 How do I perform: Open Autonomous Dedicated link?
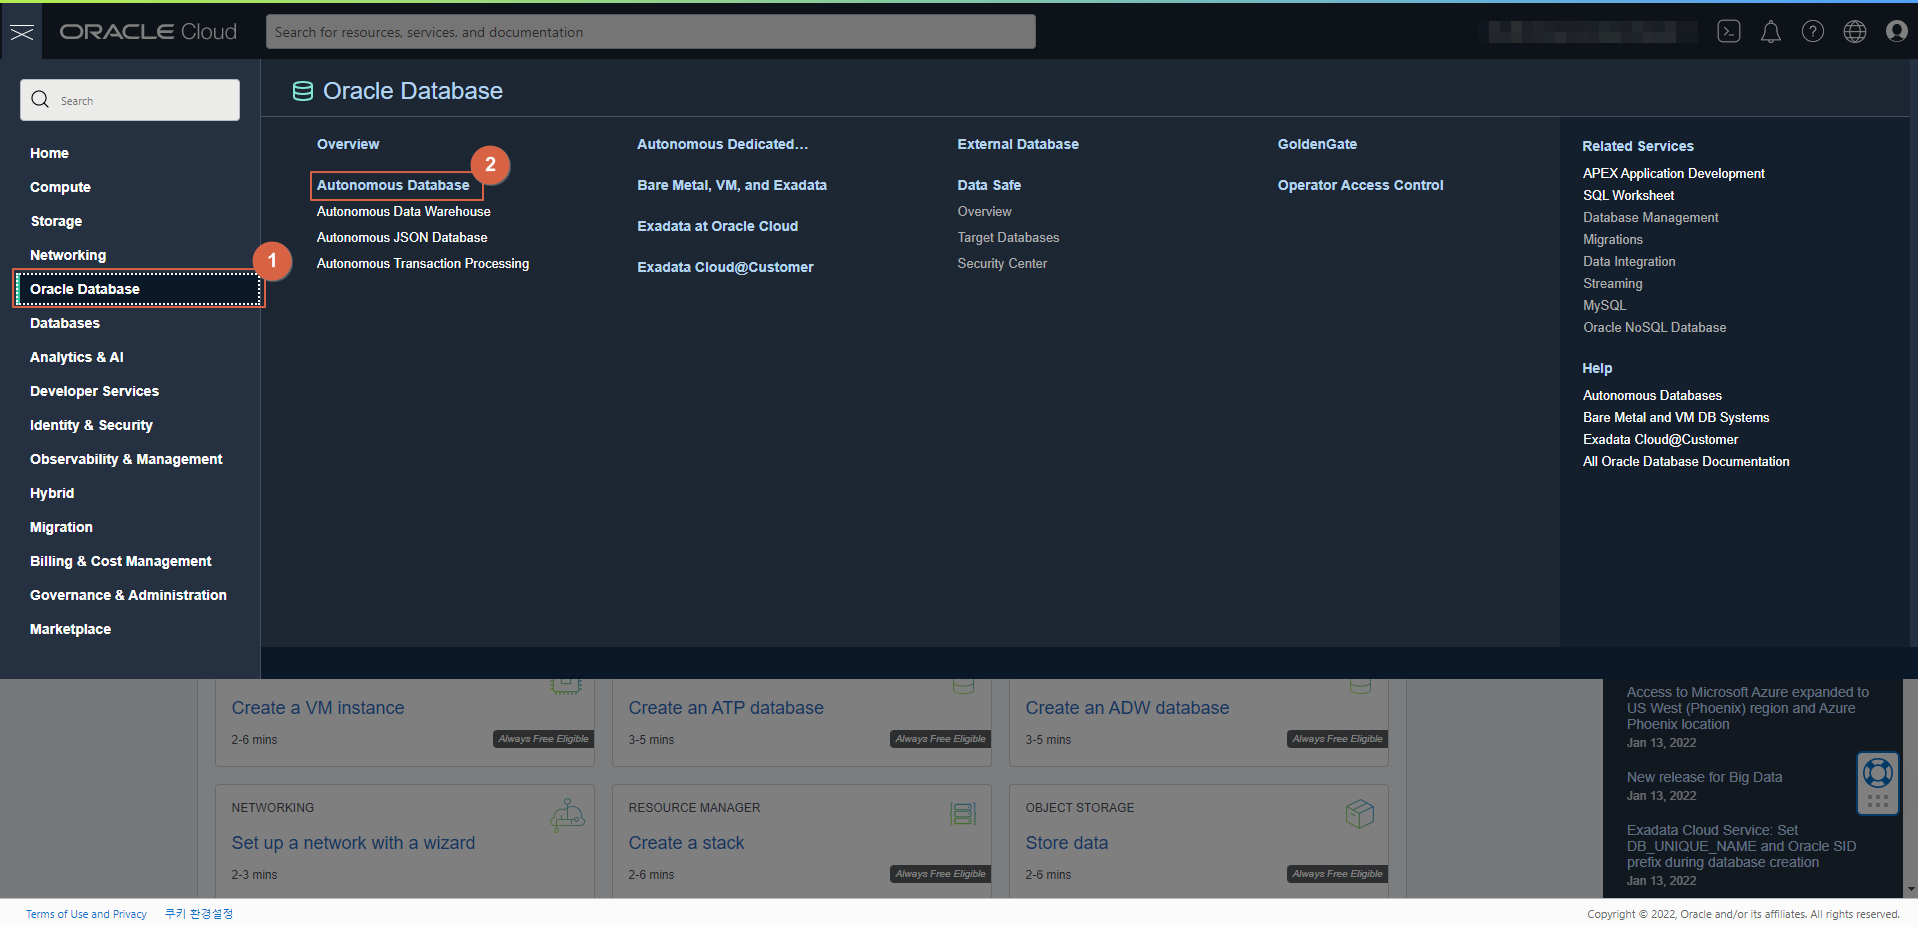coord(723,144)
